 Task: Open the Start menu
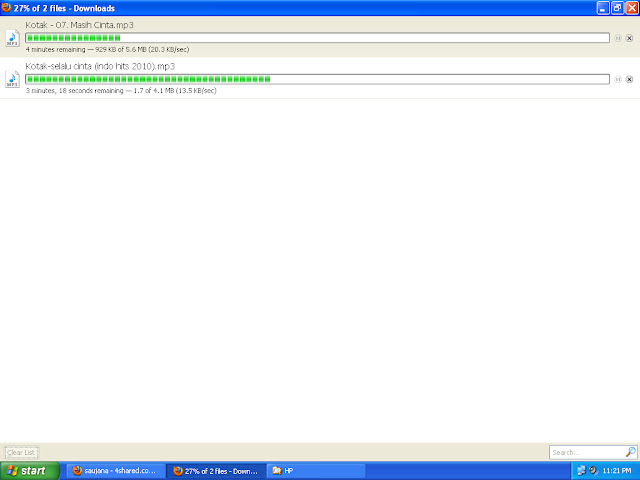[29, 471]
